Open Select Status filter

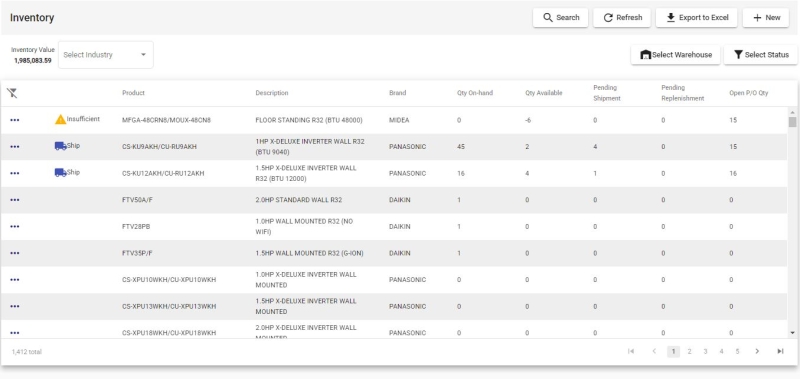tap(761, 55)
